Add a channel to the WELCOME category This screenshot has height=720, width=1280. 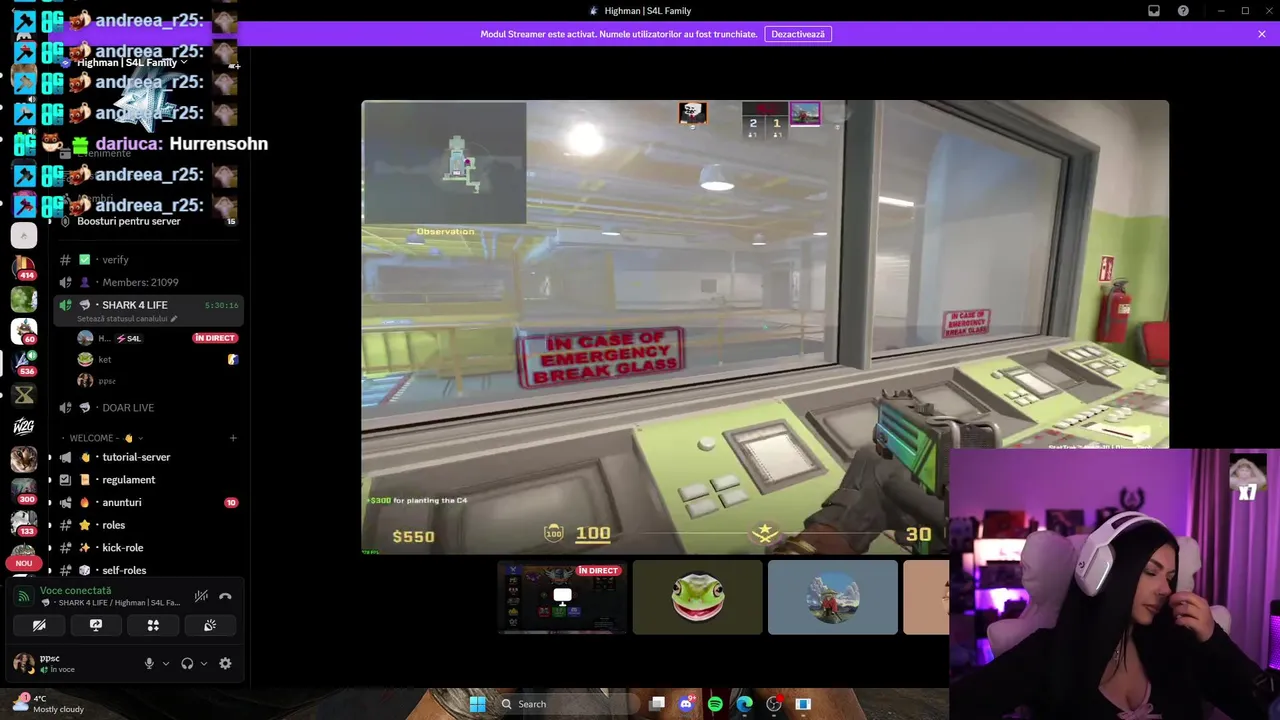233,438
